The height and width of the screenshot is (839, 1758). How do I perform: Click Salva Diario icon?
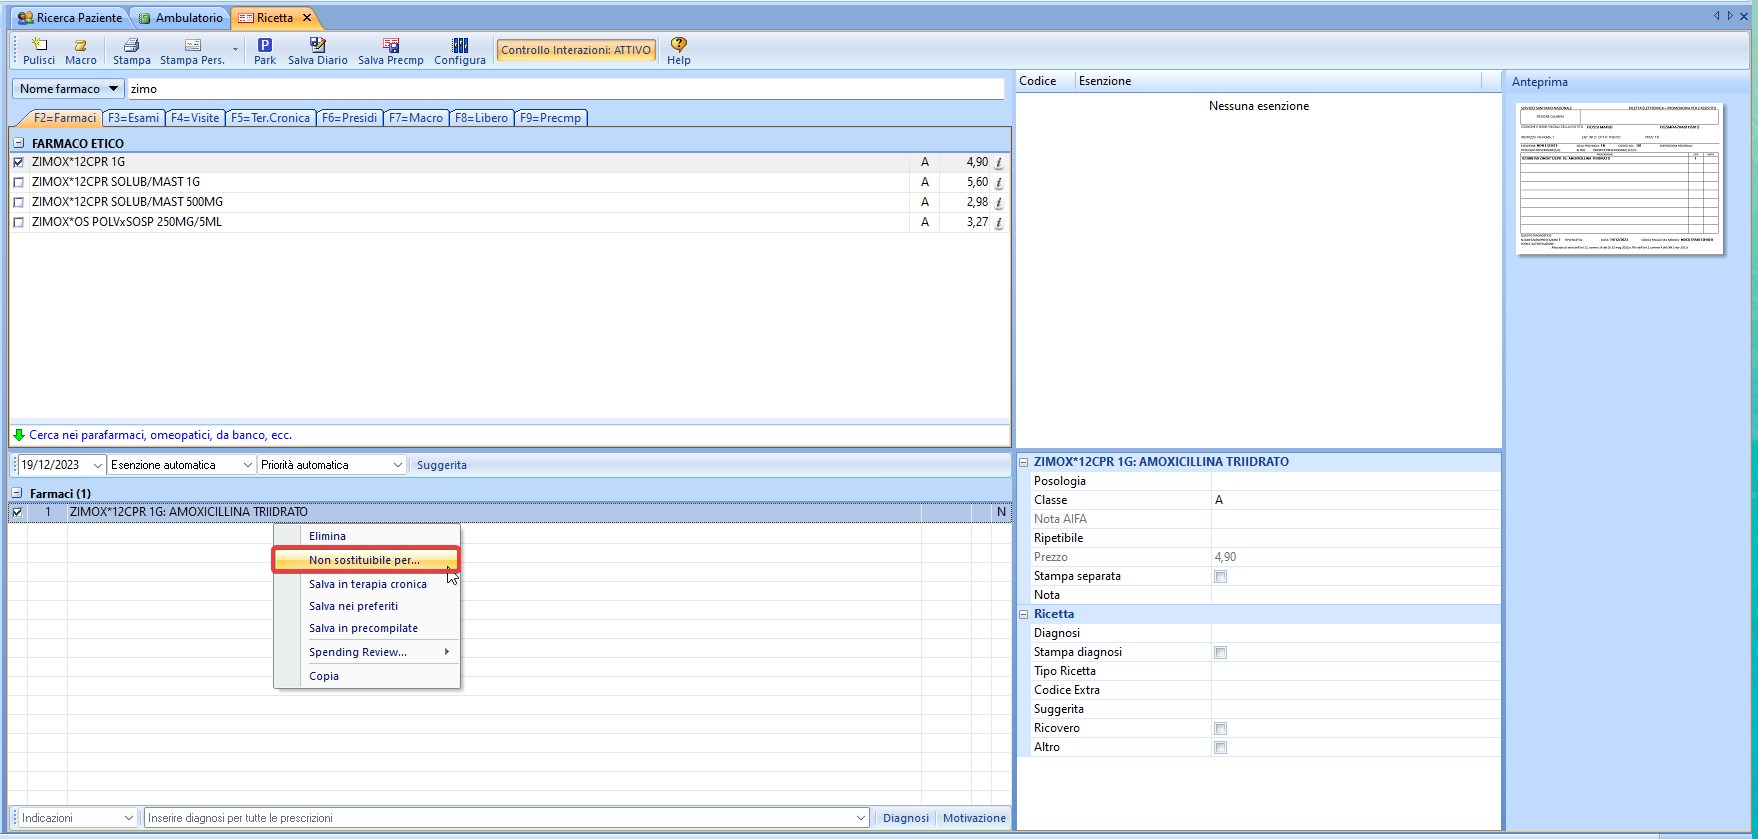(x=318, y=51)
